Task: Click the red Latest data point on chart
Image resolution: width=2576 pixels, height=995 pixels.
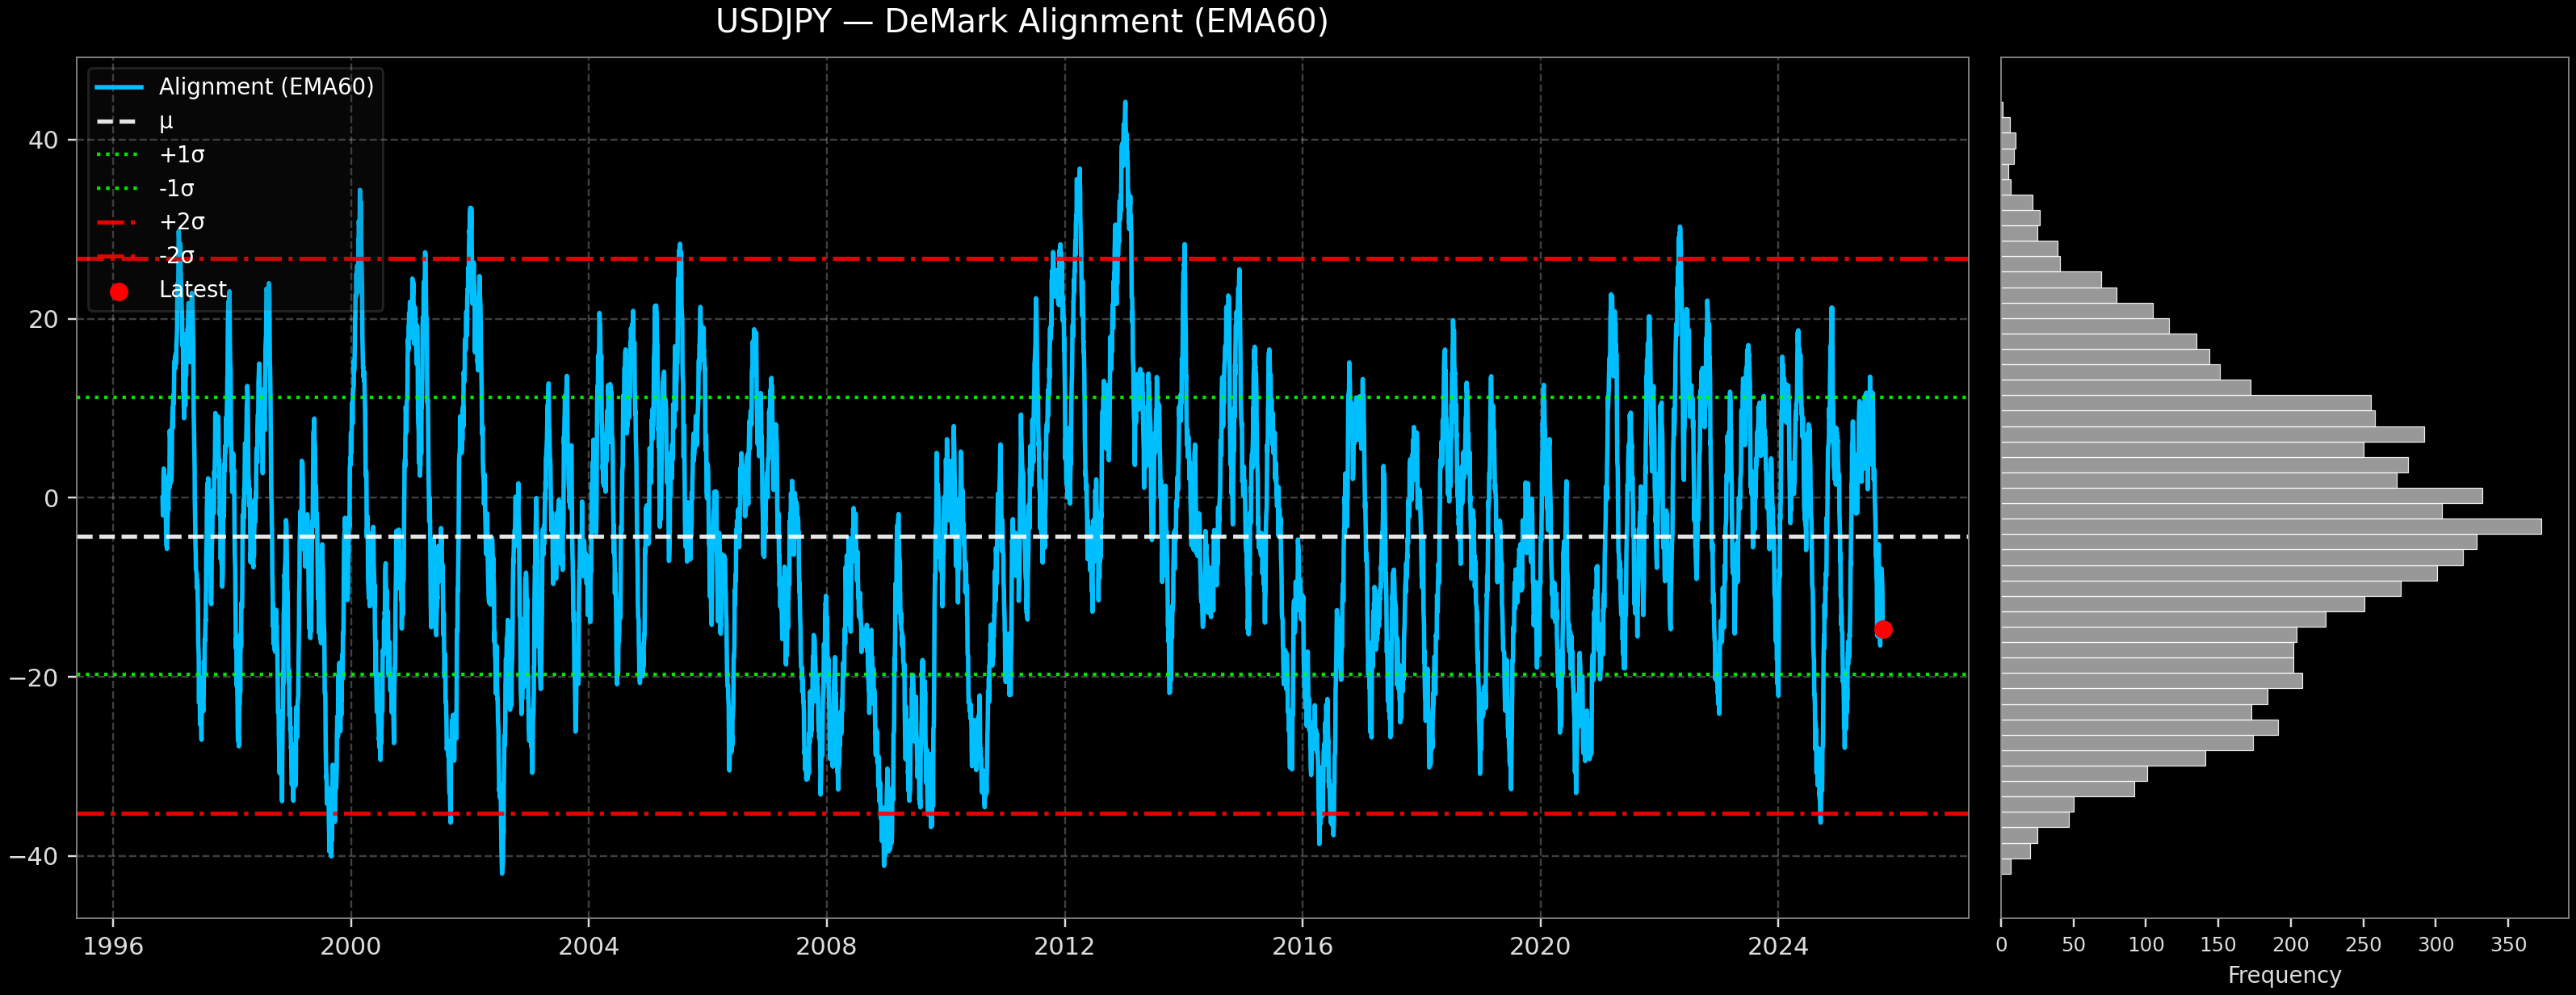Action: 1883,629
